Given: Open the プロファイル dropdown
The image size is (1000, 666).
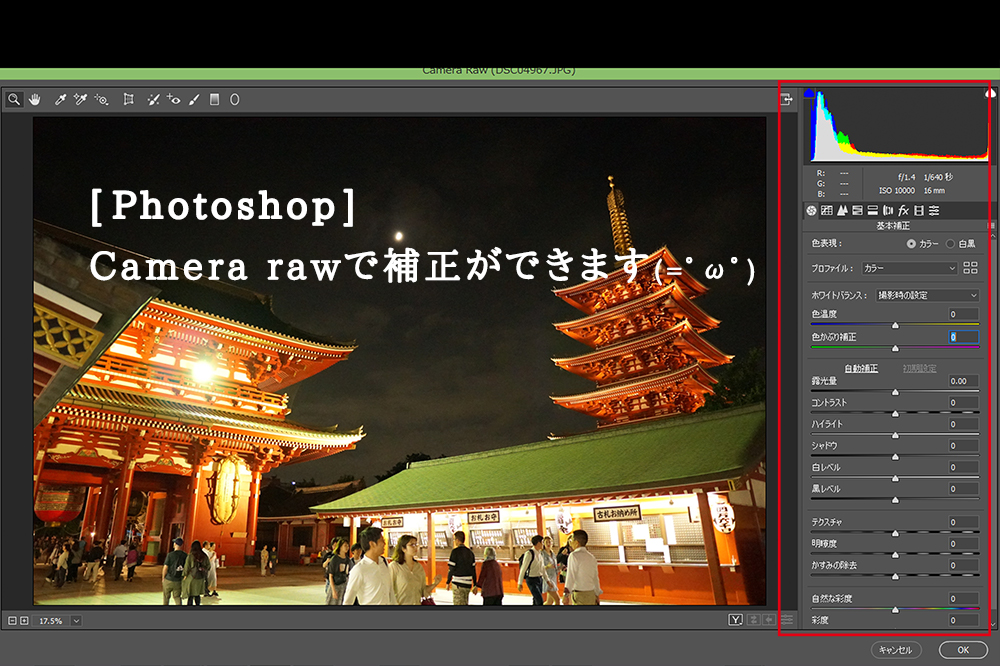Looking at the screenshot, I should tap(909, 269).
